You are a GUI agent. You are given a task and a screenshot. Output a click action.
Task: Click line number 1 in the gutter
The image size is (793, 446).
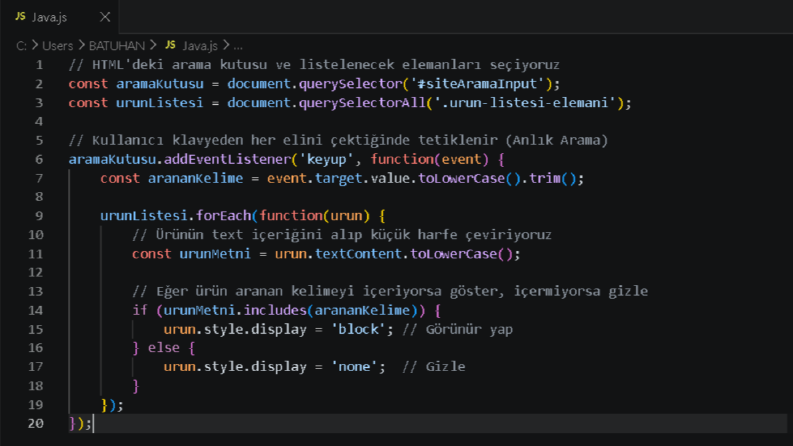pyautogui.click(x=39, y=65)
